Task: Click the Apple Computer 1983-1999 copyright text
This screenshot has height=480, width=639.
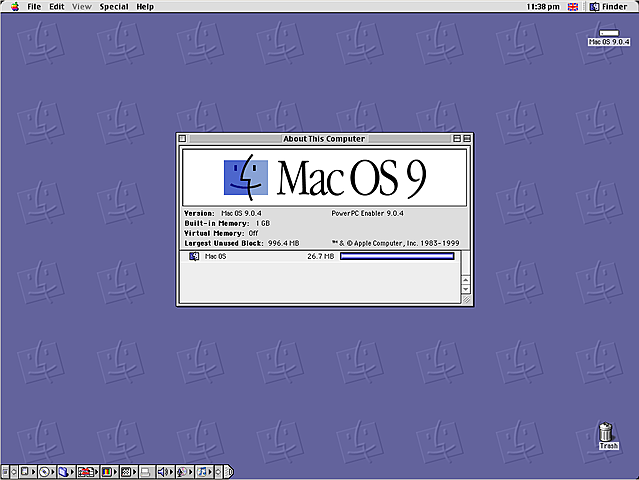Action: coord(395,243)
